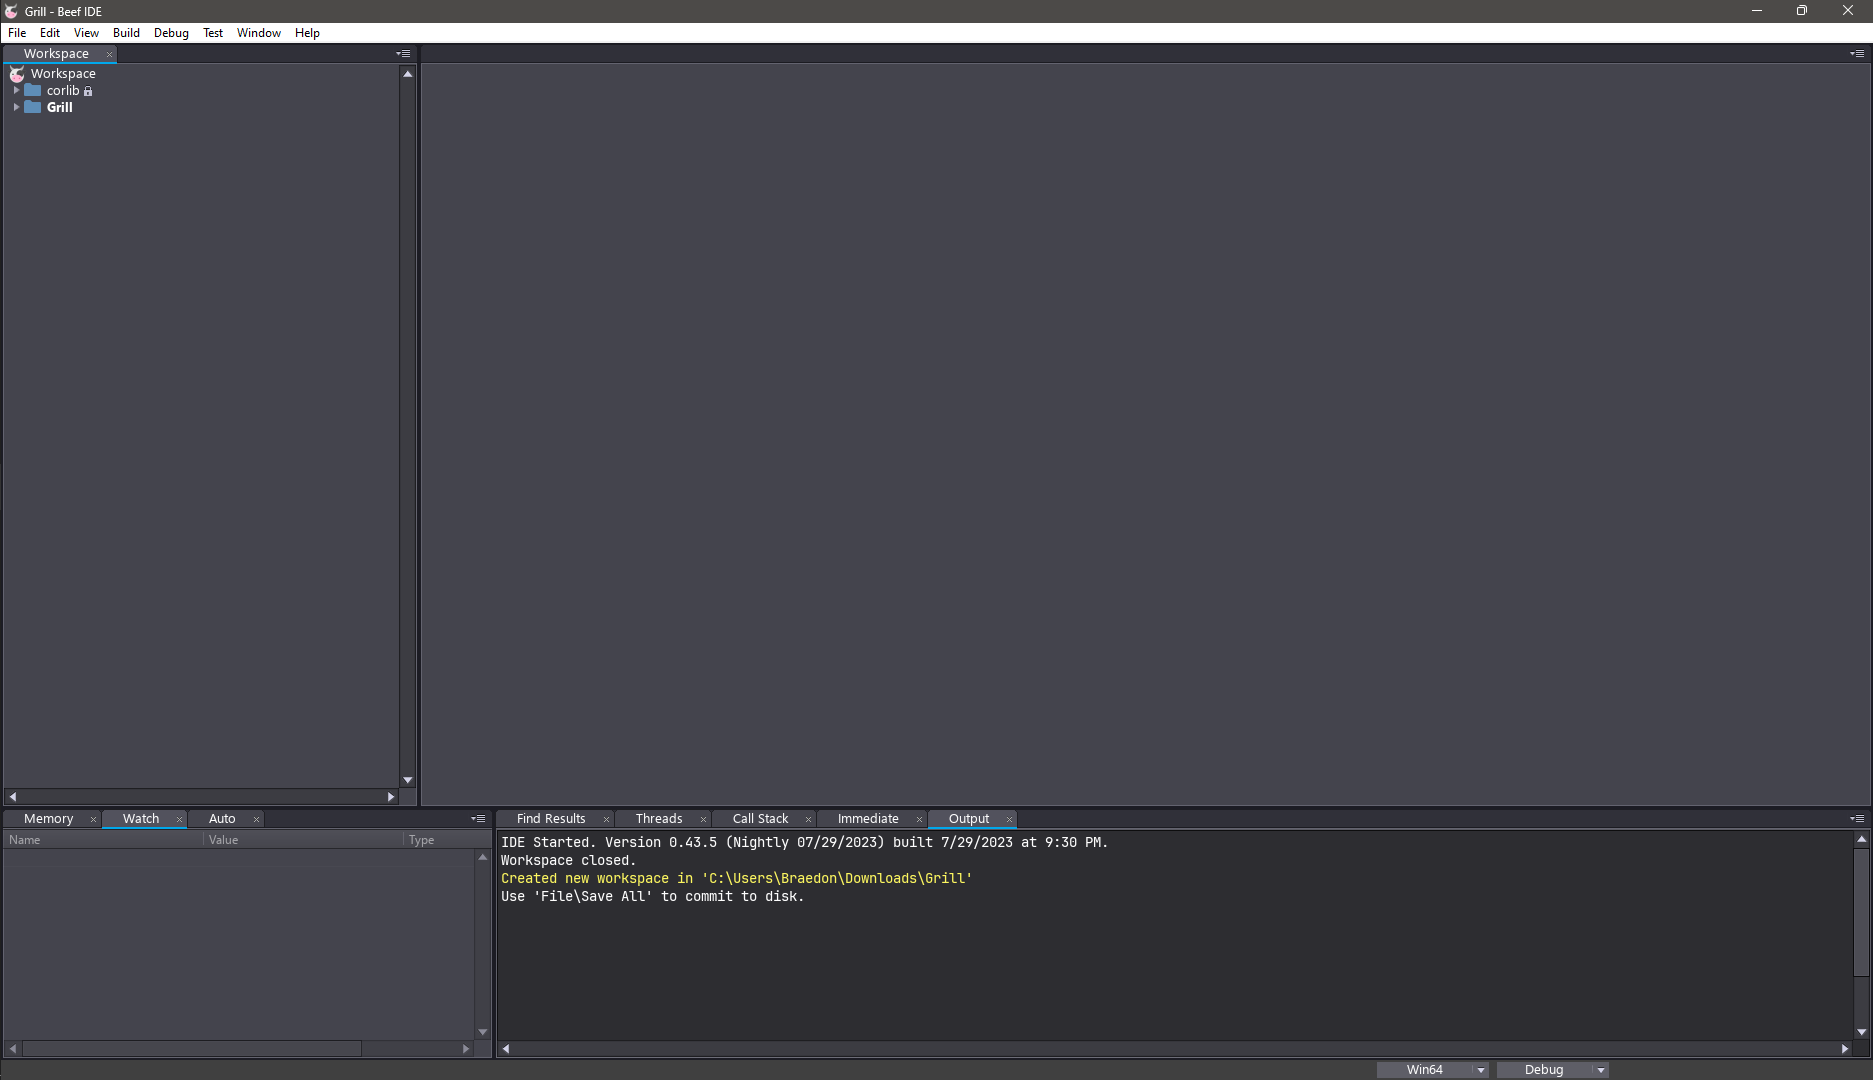The width and height of the screenshot is (1873, 1080).
Task: Open the Debug menu
Action: coord(171,33)
